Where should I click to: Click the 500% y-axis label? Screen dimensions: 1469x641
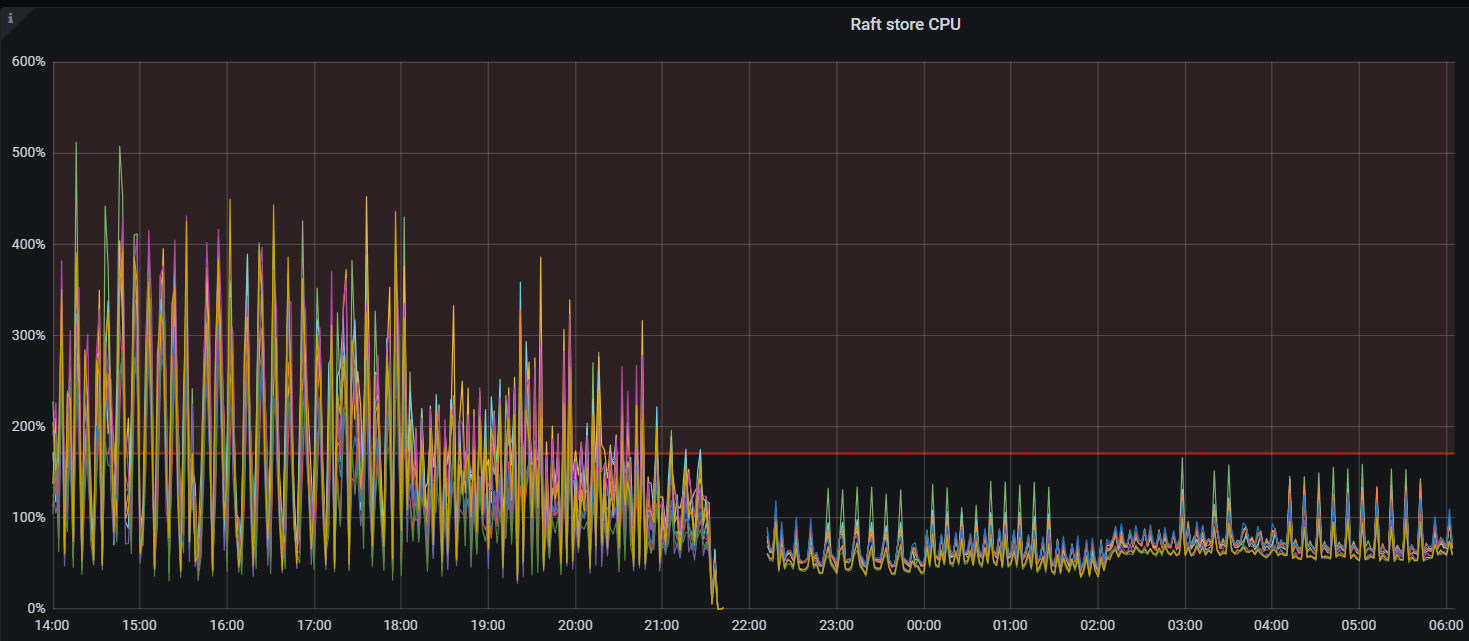point(28,153)
